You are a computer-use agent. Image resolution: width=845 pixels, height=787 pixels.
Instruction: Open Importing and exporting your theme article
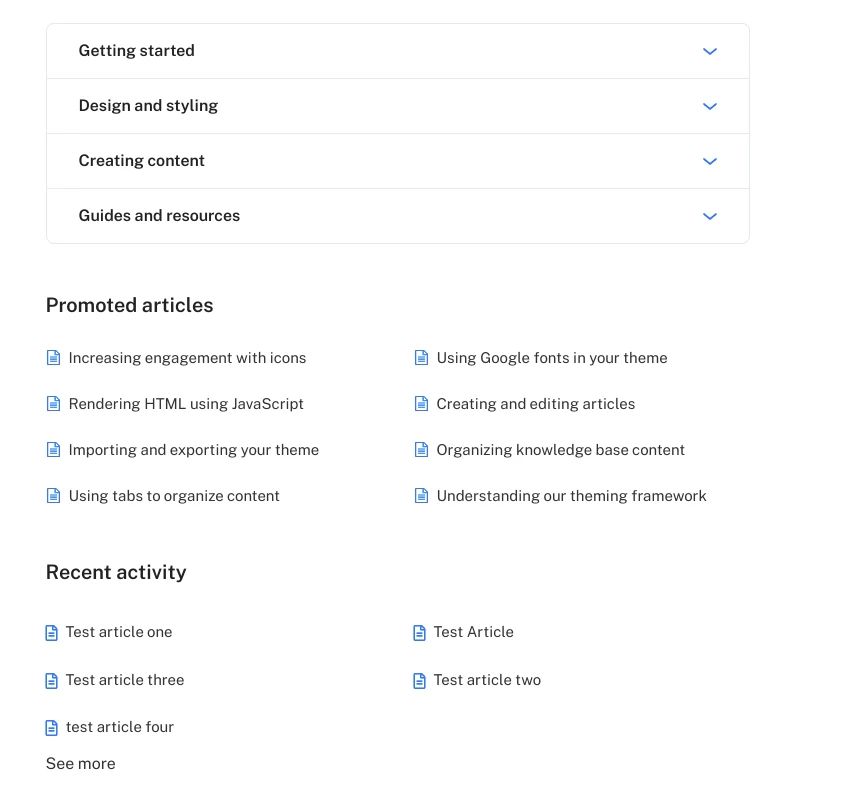(193, 450)
